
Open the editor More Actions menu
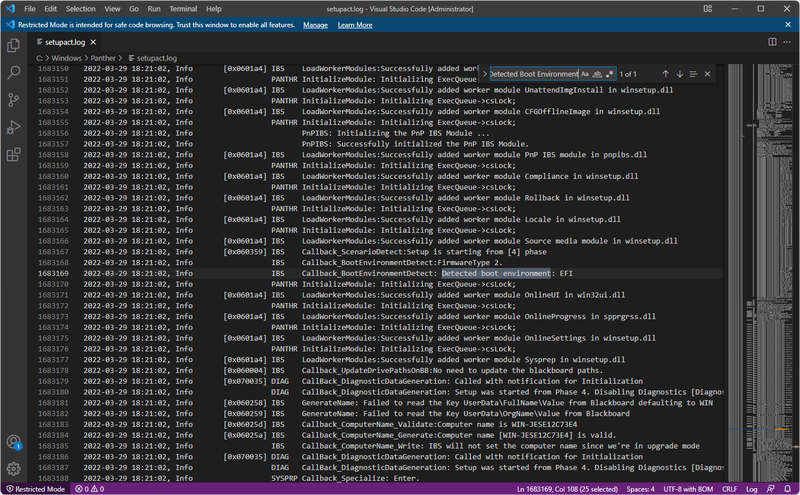click(787, 42)
